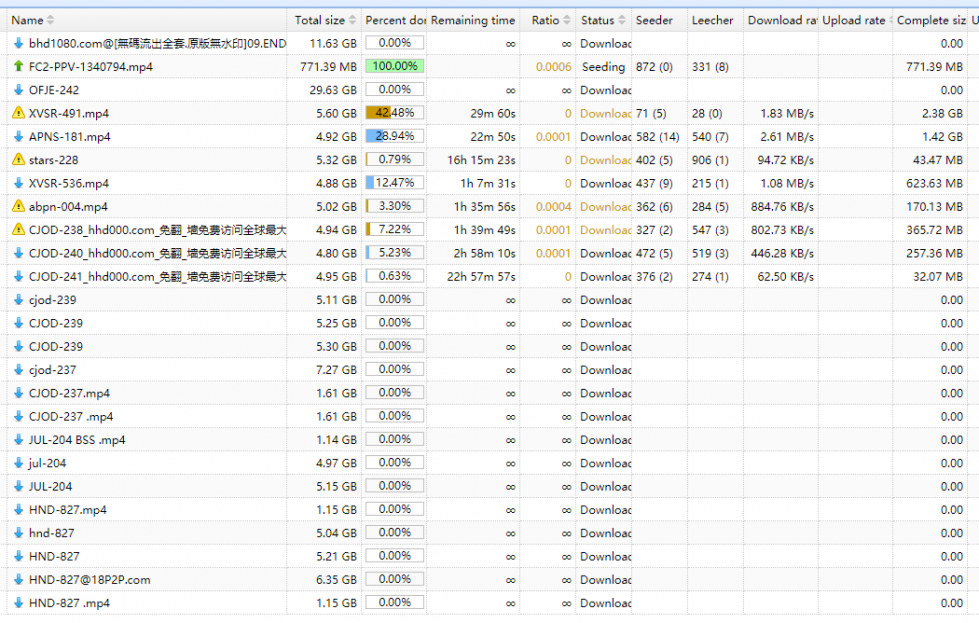Click the sort arrows beside the Ratio header
The width and height of the screenshot is (979, 623).
click(x=566, y=20)
